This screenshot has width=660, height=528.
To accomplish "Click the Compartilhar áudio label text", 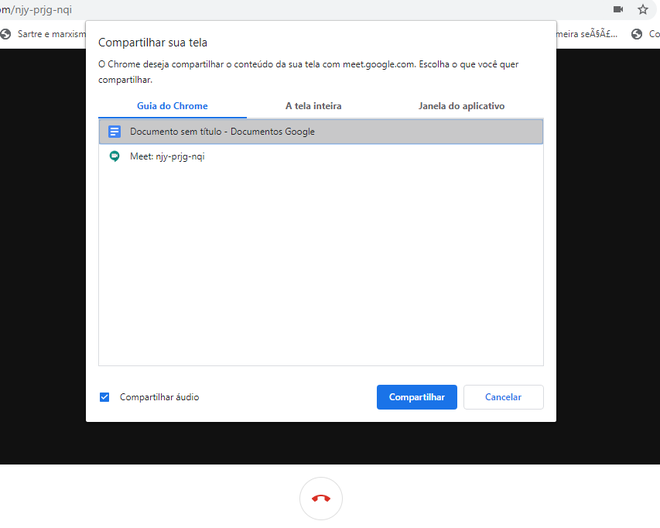I will coord(159,397).
